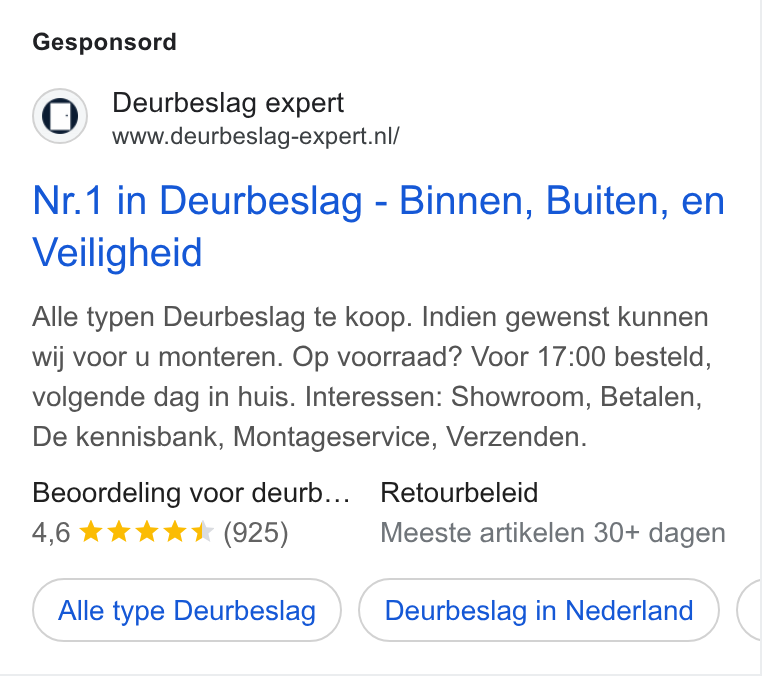
Task: Select the Alle type Deurbeslag chip
Action: [x=187, y=610]
